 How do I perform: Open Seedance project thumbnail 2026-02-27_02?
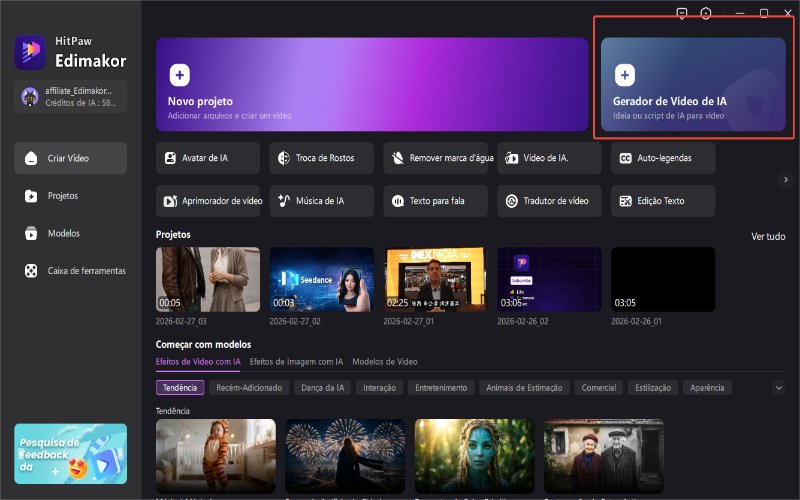[322, 280]
